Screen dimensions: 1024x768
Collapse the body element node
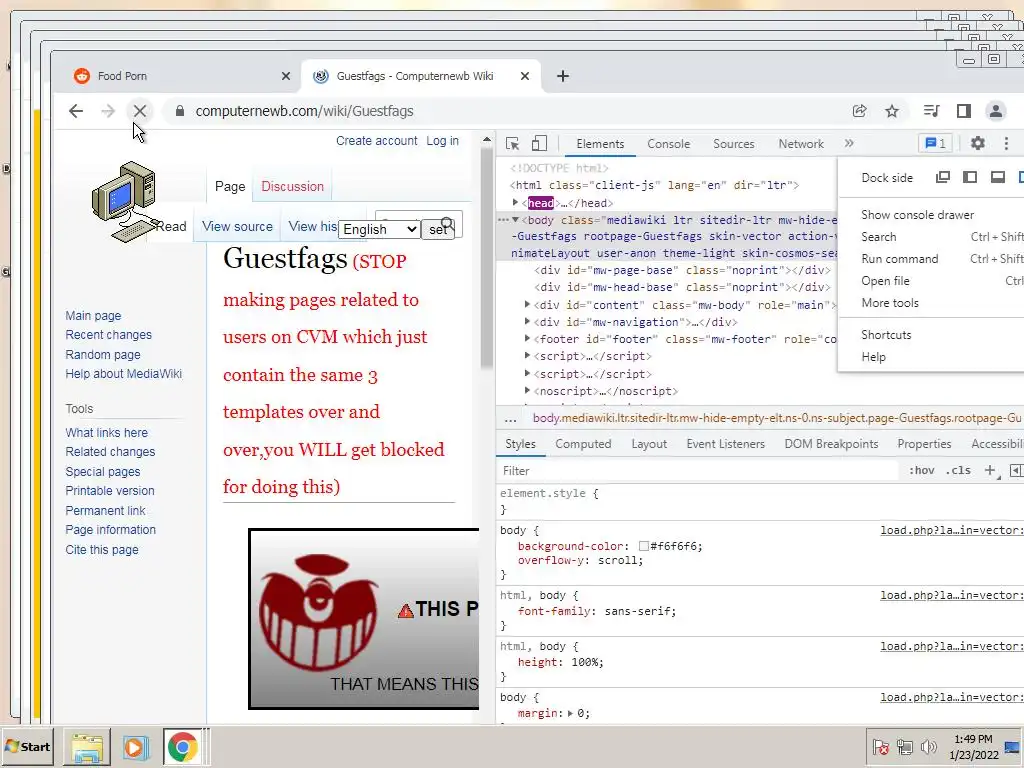coord(515,220)
